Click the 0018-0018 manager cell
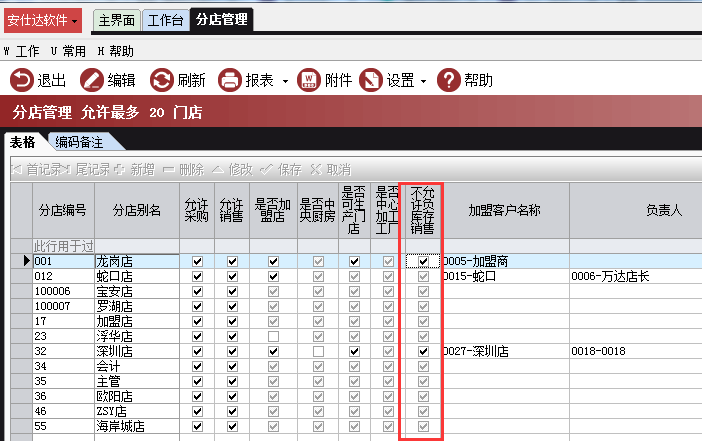 tap(636, 351)
